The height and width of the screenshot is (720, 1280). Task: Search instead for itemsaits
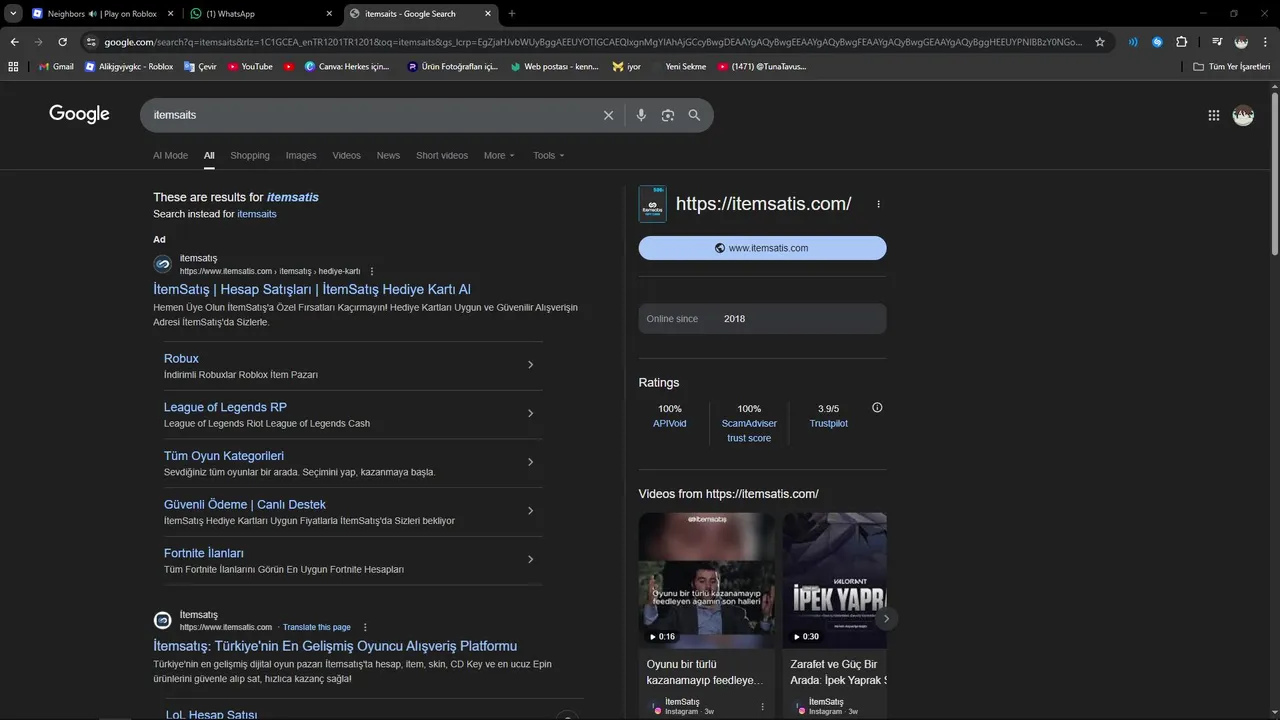(x=257, y=214)
